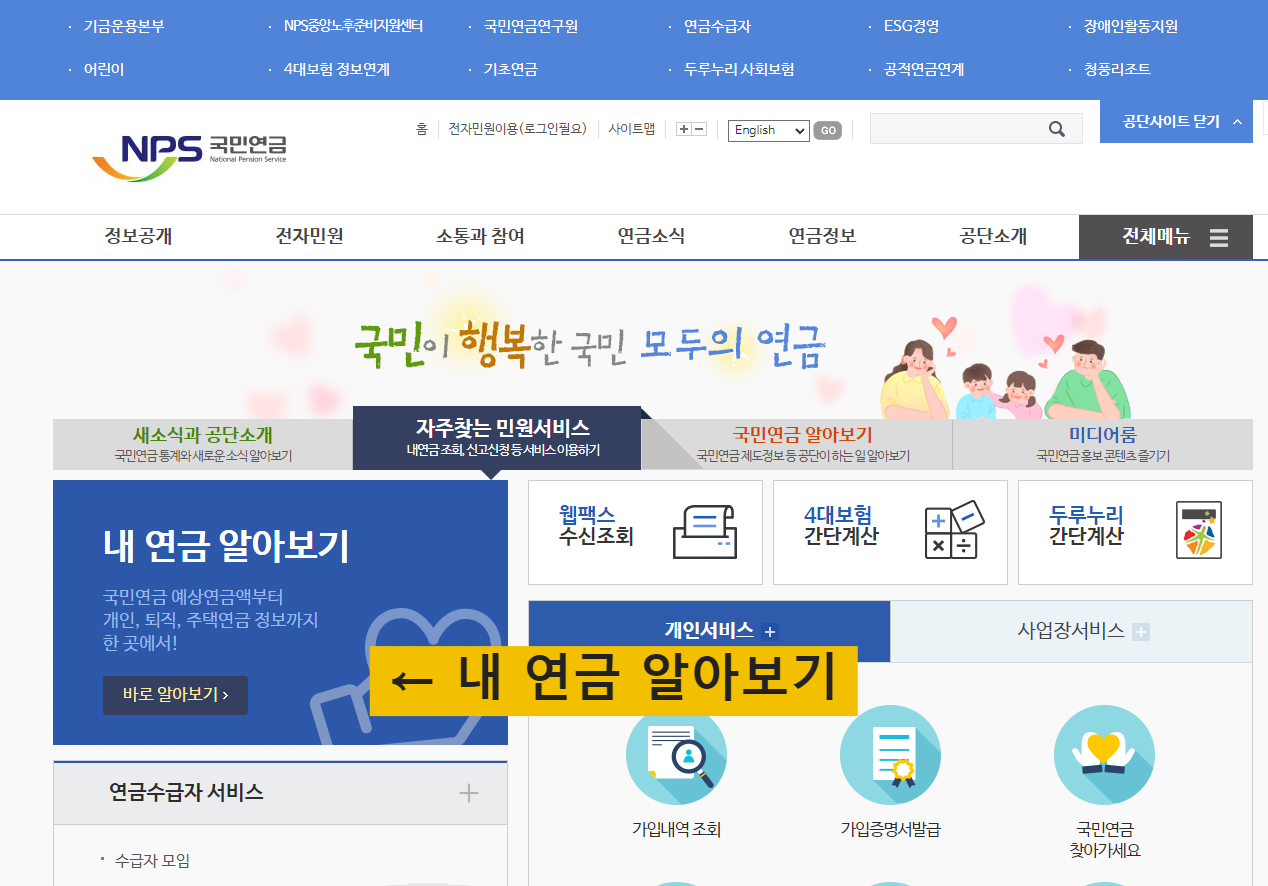This screenshot has height=886, width=1268.
Task: Click the GO language button
Action: (x=827, y=130)
